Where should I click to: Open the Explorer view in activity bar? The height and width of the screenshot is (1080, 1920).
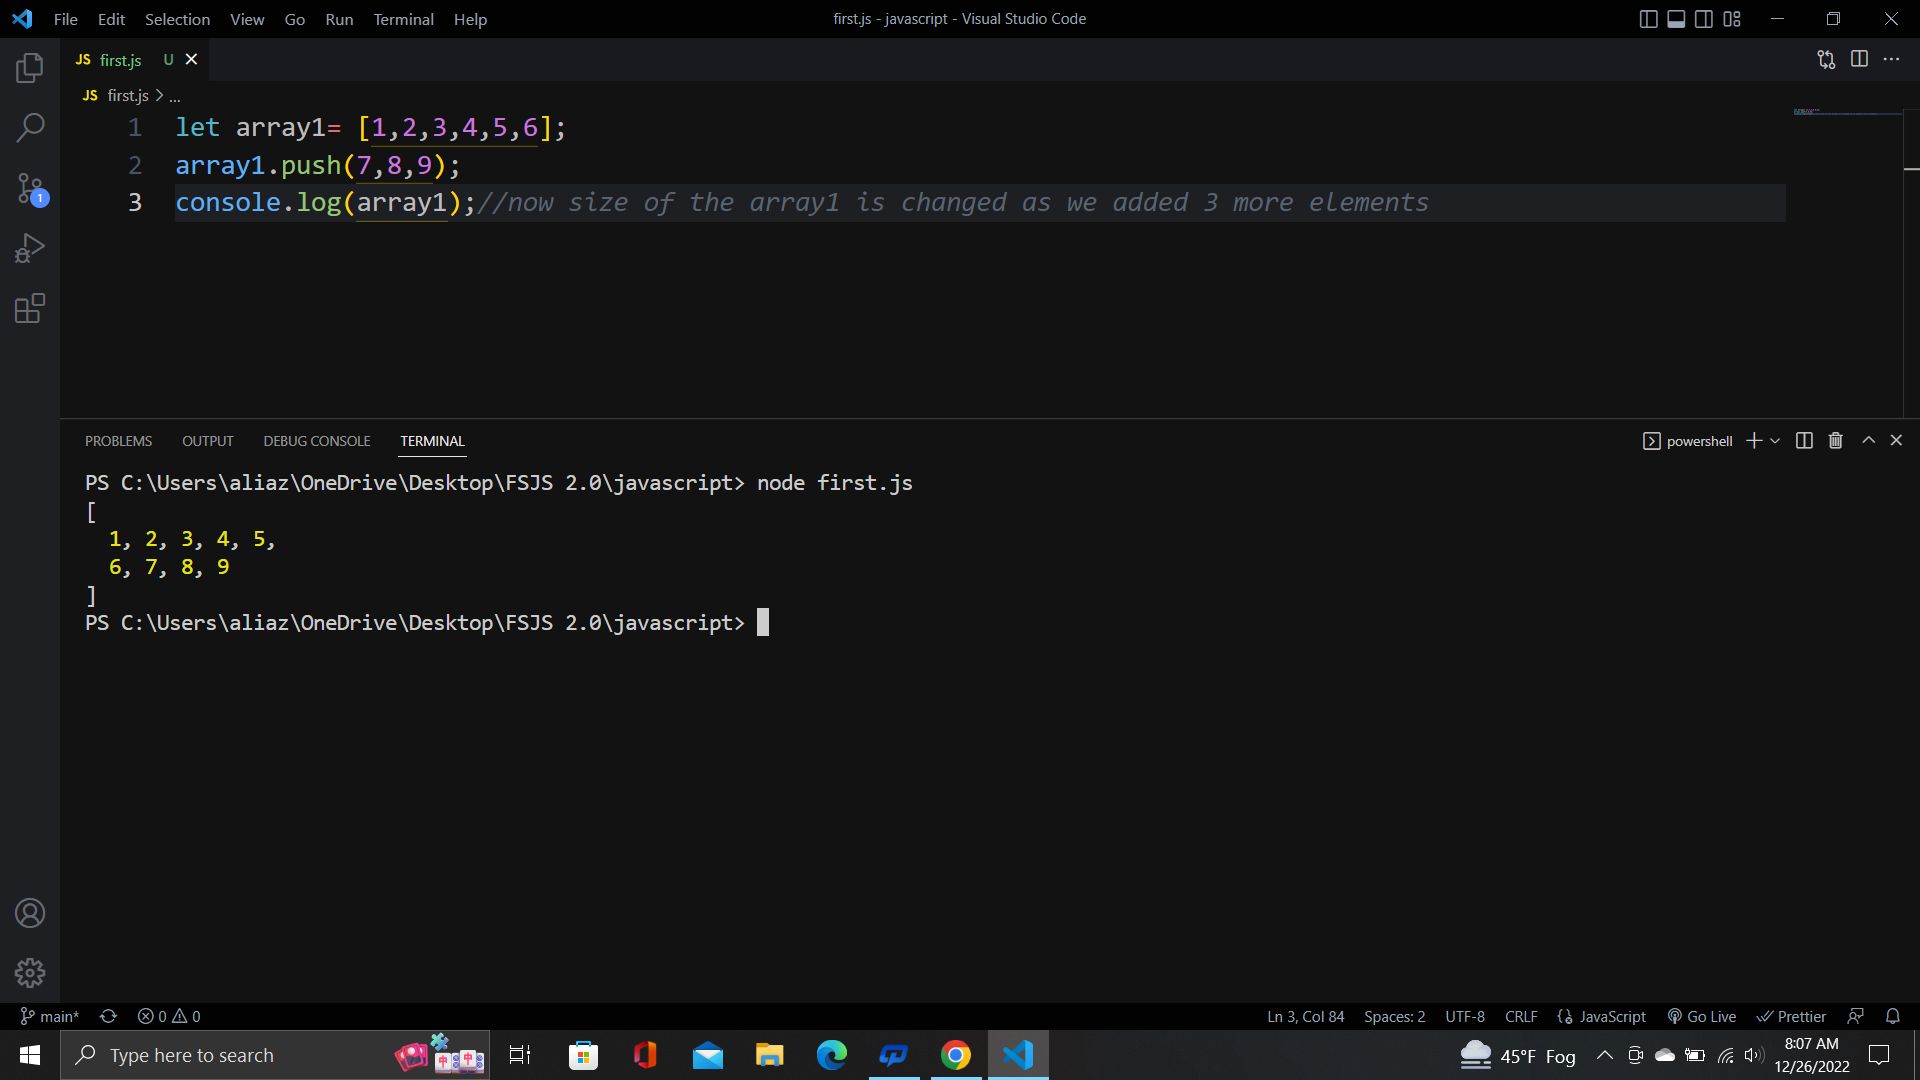(x=30, y=68)
